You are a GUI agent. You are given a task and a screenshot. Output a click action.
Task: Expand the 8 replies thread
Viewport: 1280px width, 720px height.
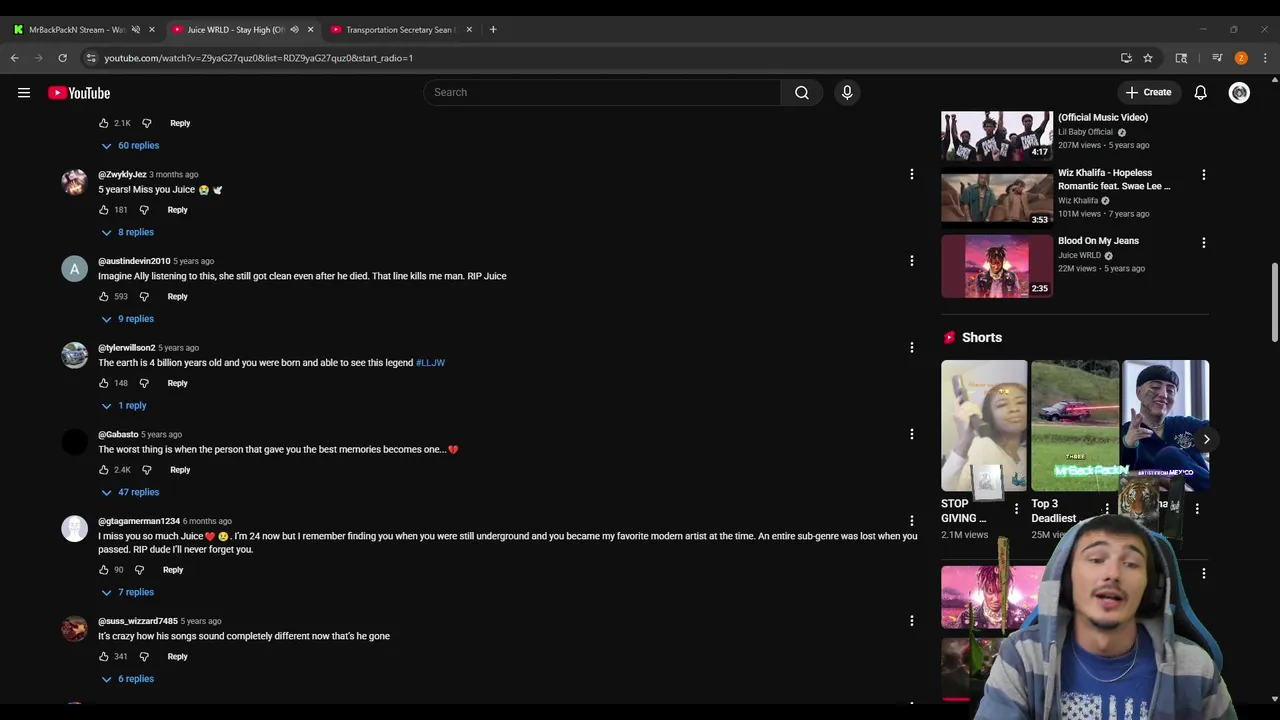pyautogui.click(x=127, y=232)
